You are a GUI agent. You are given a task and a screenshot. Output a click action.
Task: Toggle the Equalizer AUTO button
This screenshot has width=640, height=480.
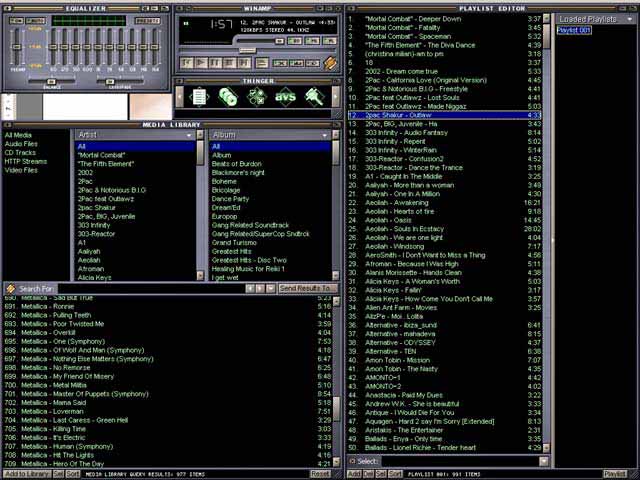(36, 20)
